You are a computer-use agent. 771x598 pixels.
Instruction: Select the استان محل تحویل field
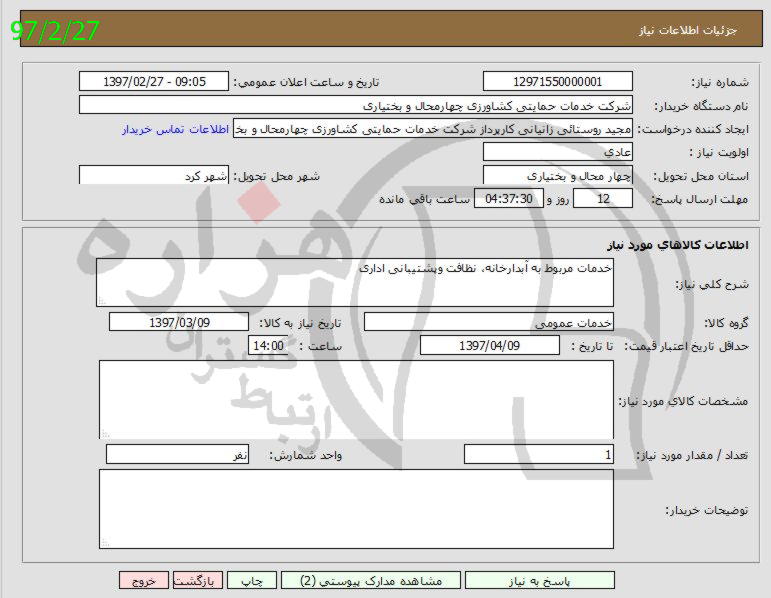(557, 176)
